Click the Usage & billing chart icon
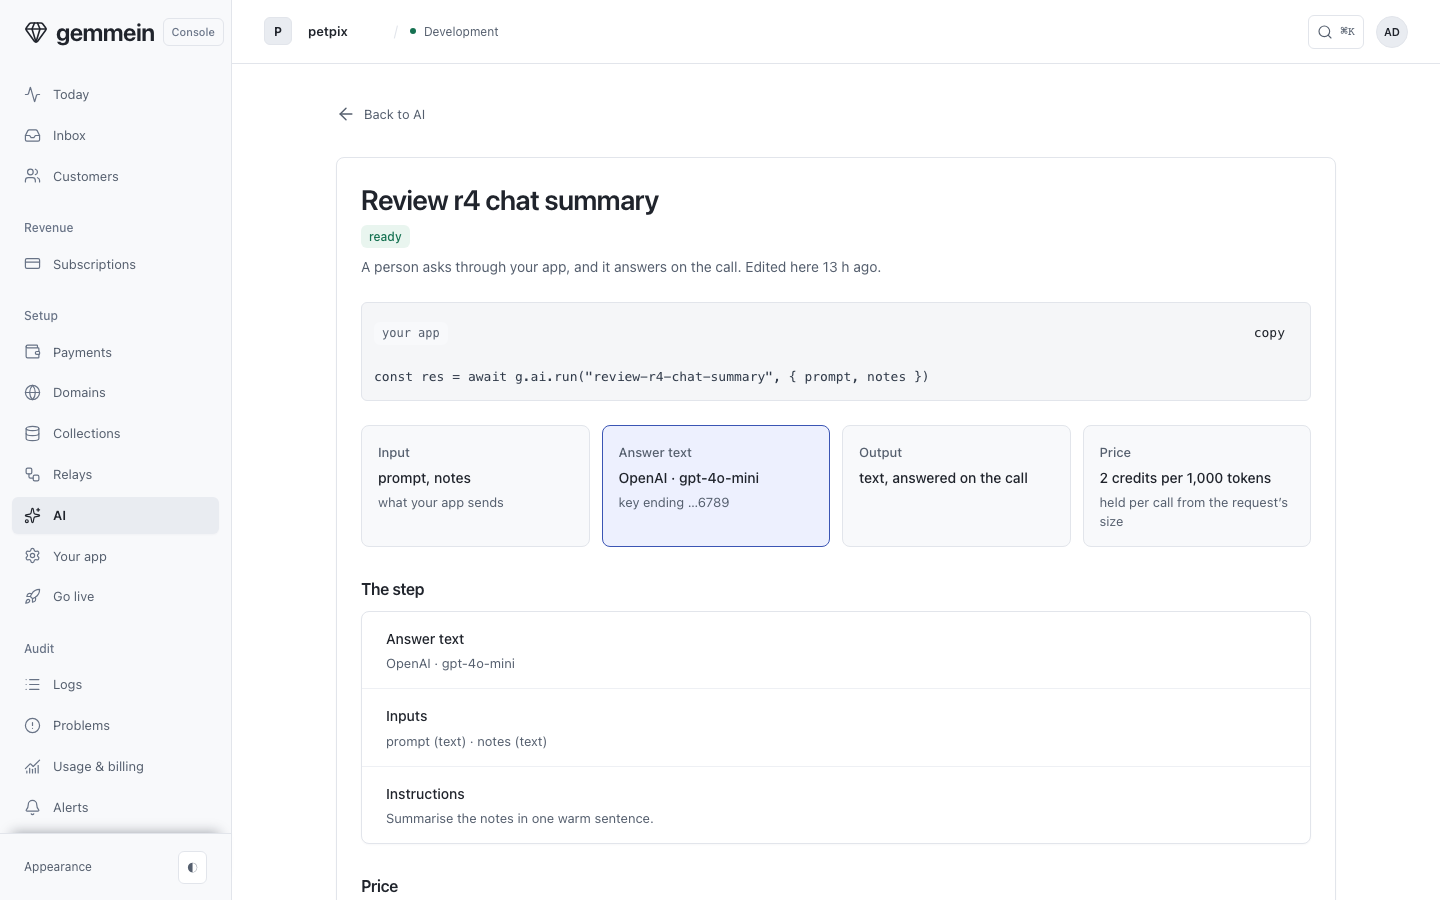Image resolution: width=1440 pixels, height=900 pixels. coord(33,766)
